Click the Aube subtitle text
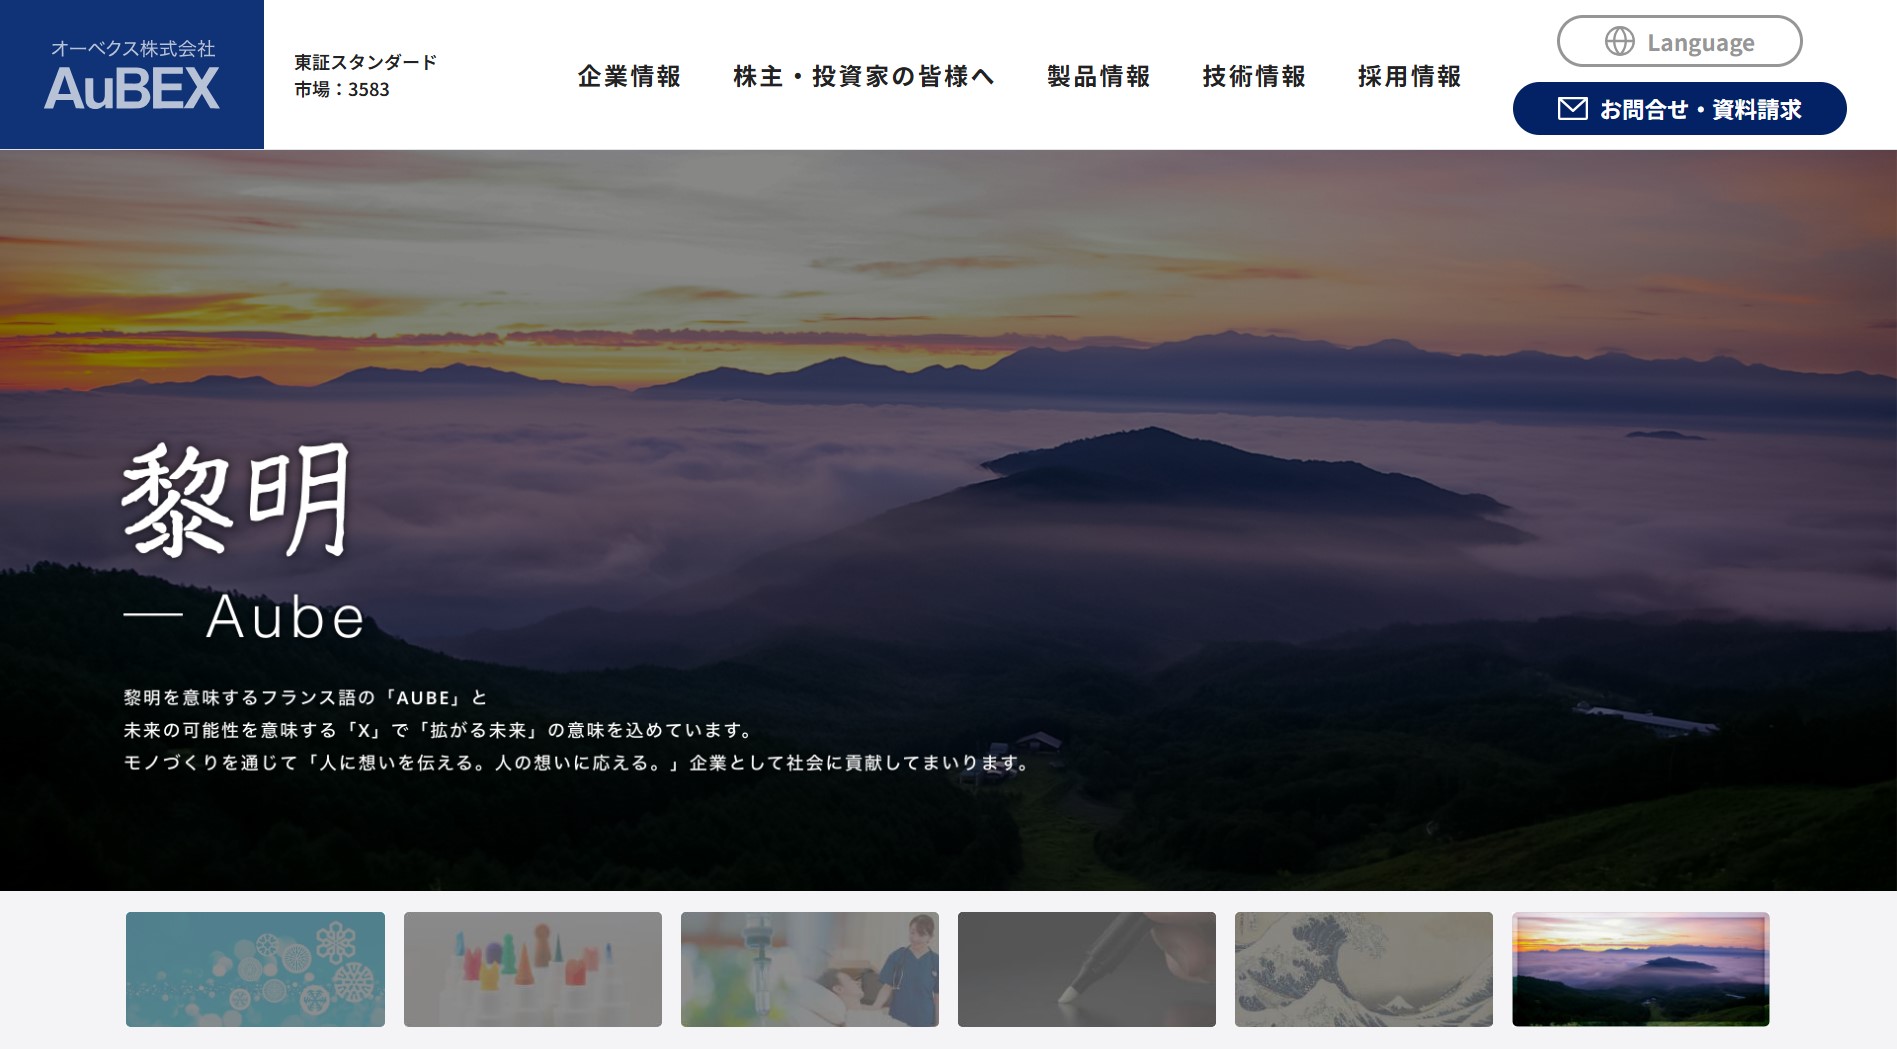The width and height of the screenshot is (1897, 1049). click(x=285, y=616)
